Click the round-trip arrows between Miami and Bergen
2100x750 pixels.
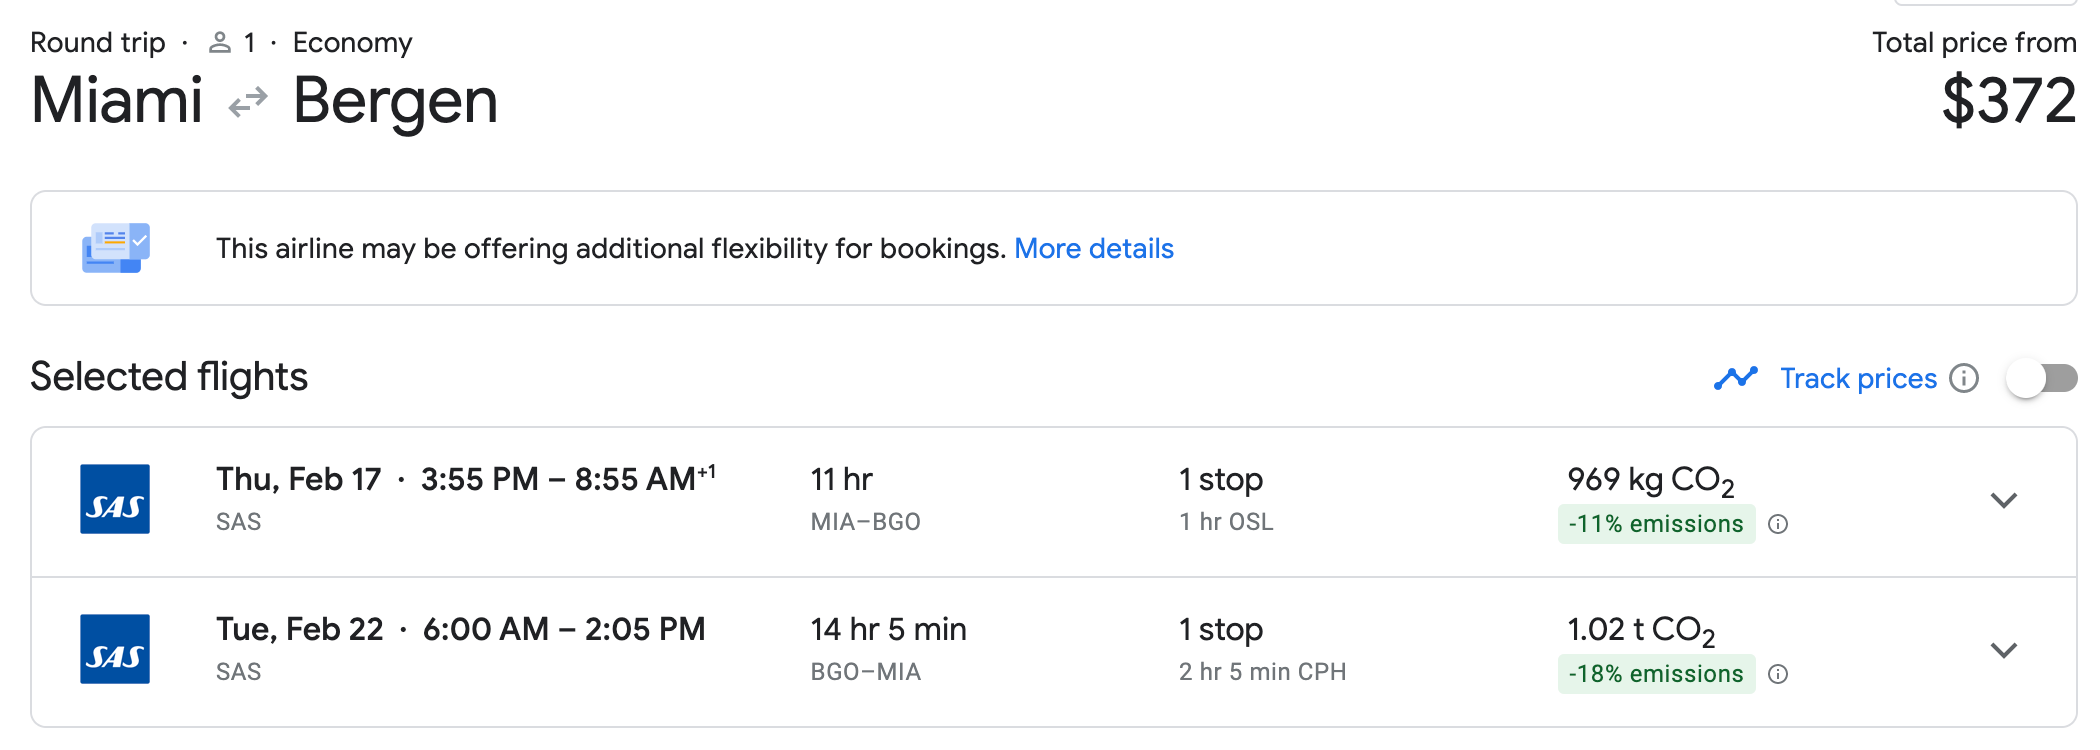[x=248, y=102]
